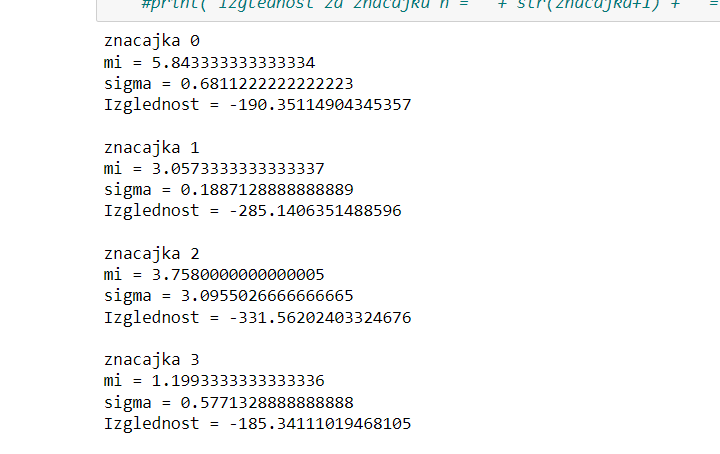Click the sigma value 0.1887128888888889
Screen dimensions: 720x454
pyautogui.click(x=267, y=190)
